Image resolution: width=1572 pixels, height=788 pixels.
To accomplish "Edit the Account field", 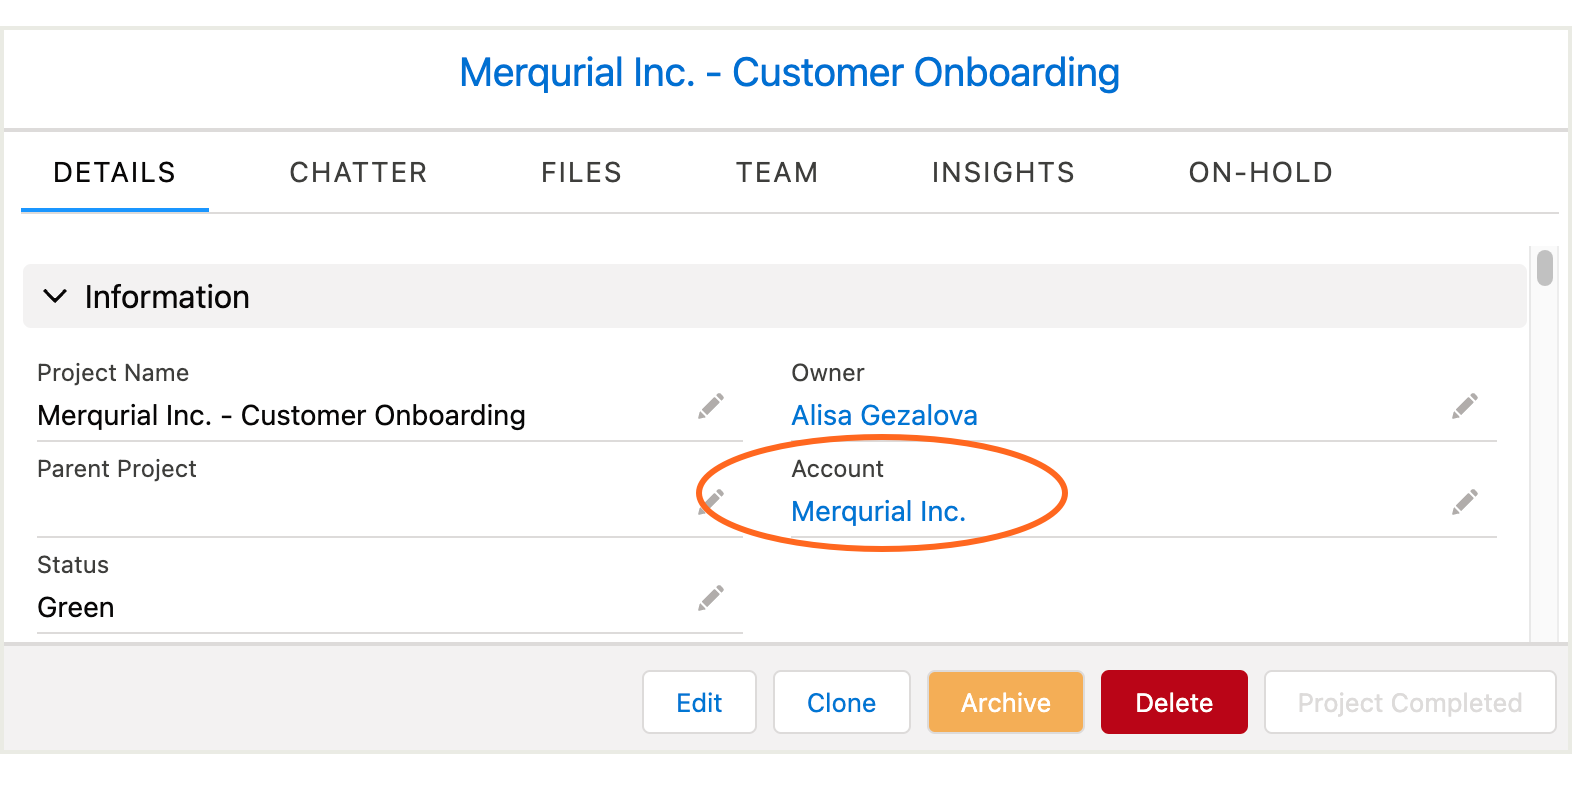I will point(1464,502).
